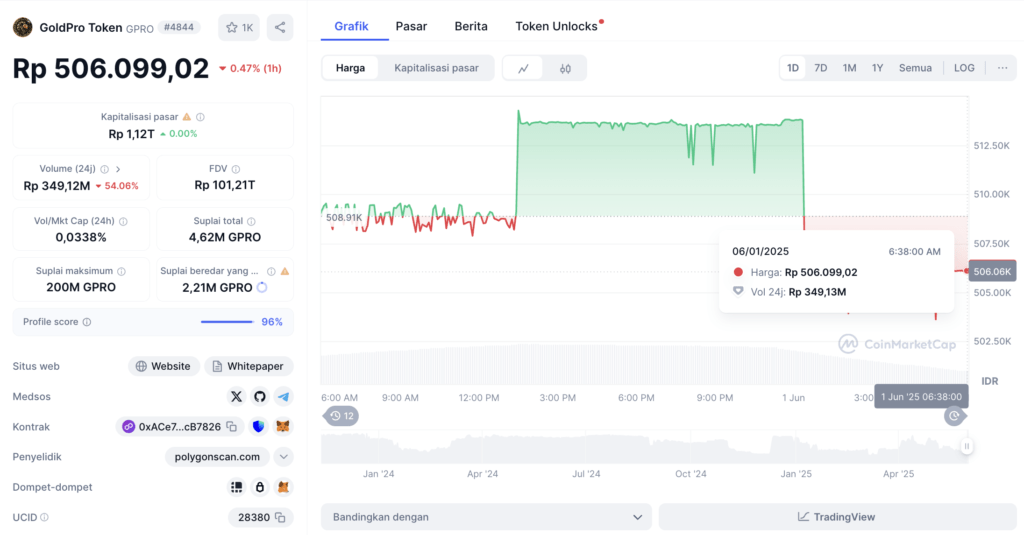The image size is (1024, 535).
Task: Open the Telegram social icon
Action: click(x=283, y=397)
